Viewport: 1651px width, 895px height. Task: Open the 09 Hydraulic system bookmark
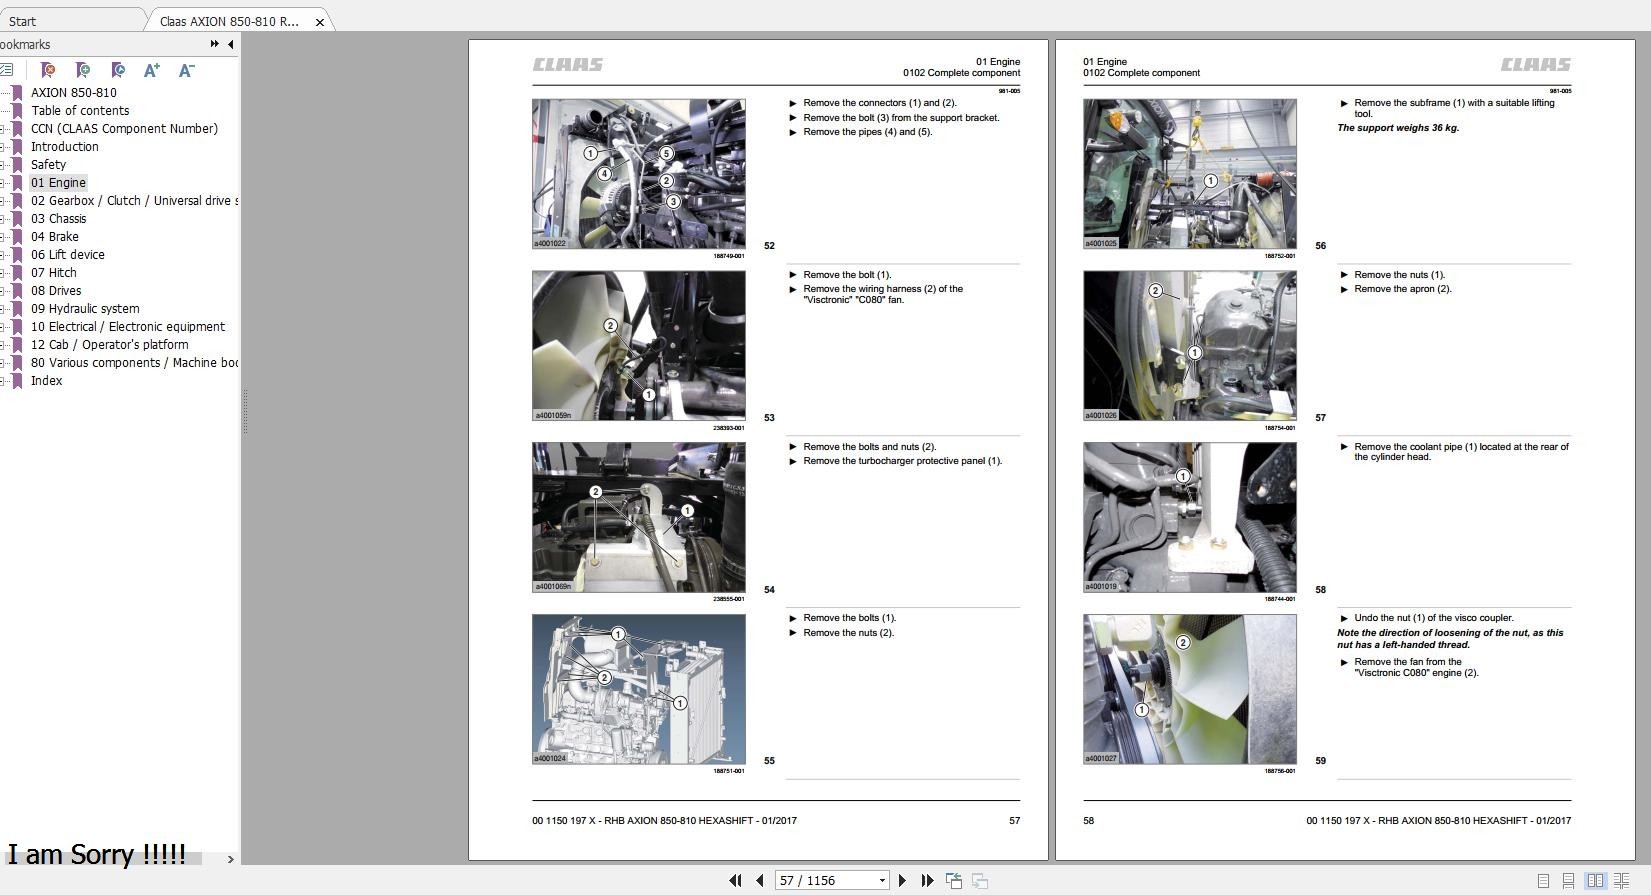pos(85,308)
